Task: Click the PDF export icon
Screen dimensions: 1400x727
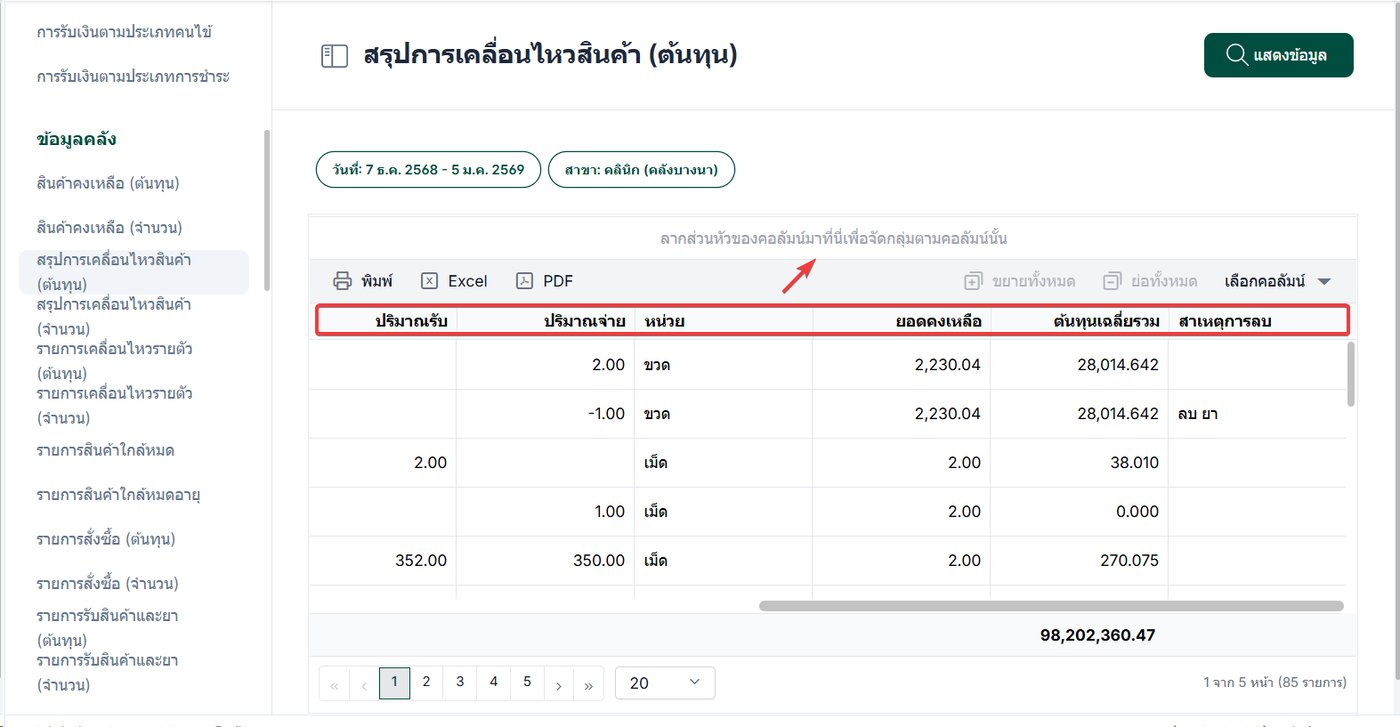Action: click(x=524, y=281)
